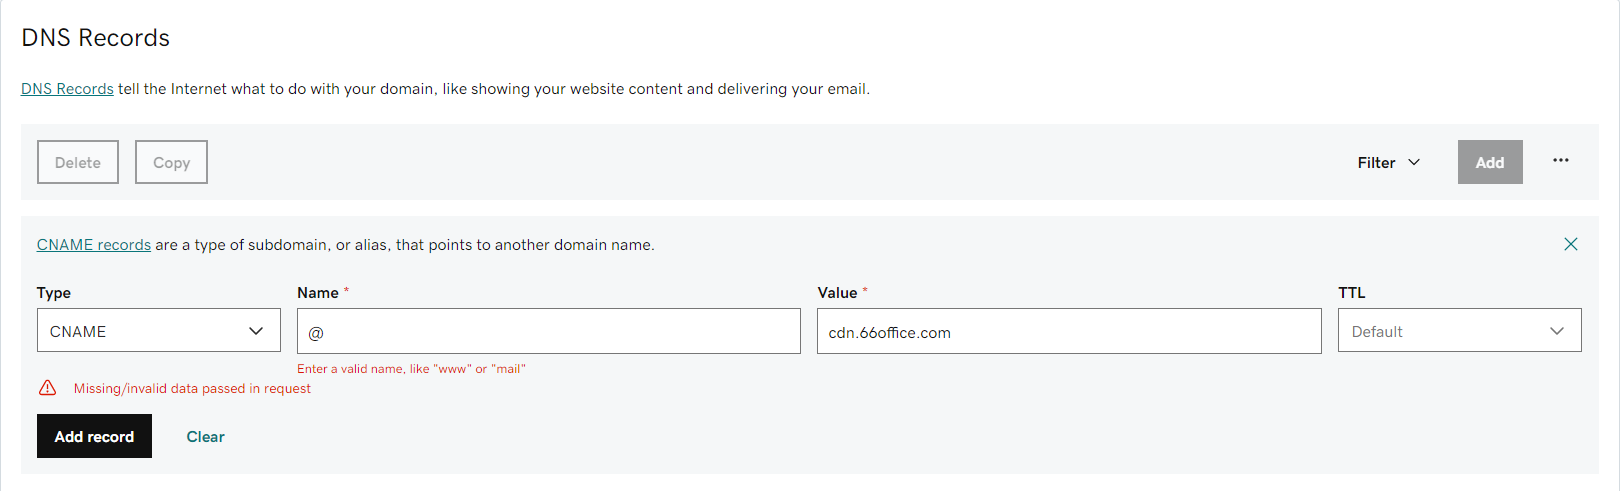The image size is (1620, 491).
Task: Open the CNAME records help link
Action: click(94, 244)
